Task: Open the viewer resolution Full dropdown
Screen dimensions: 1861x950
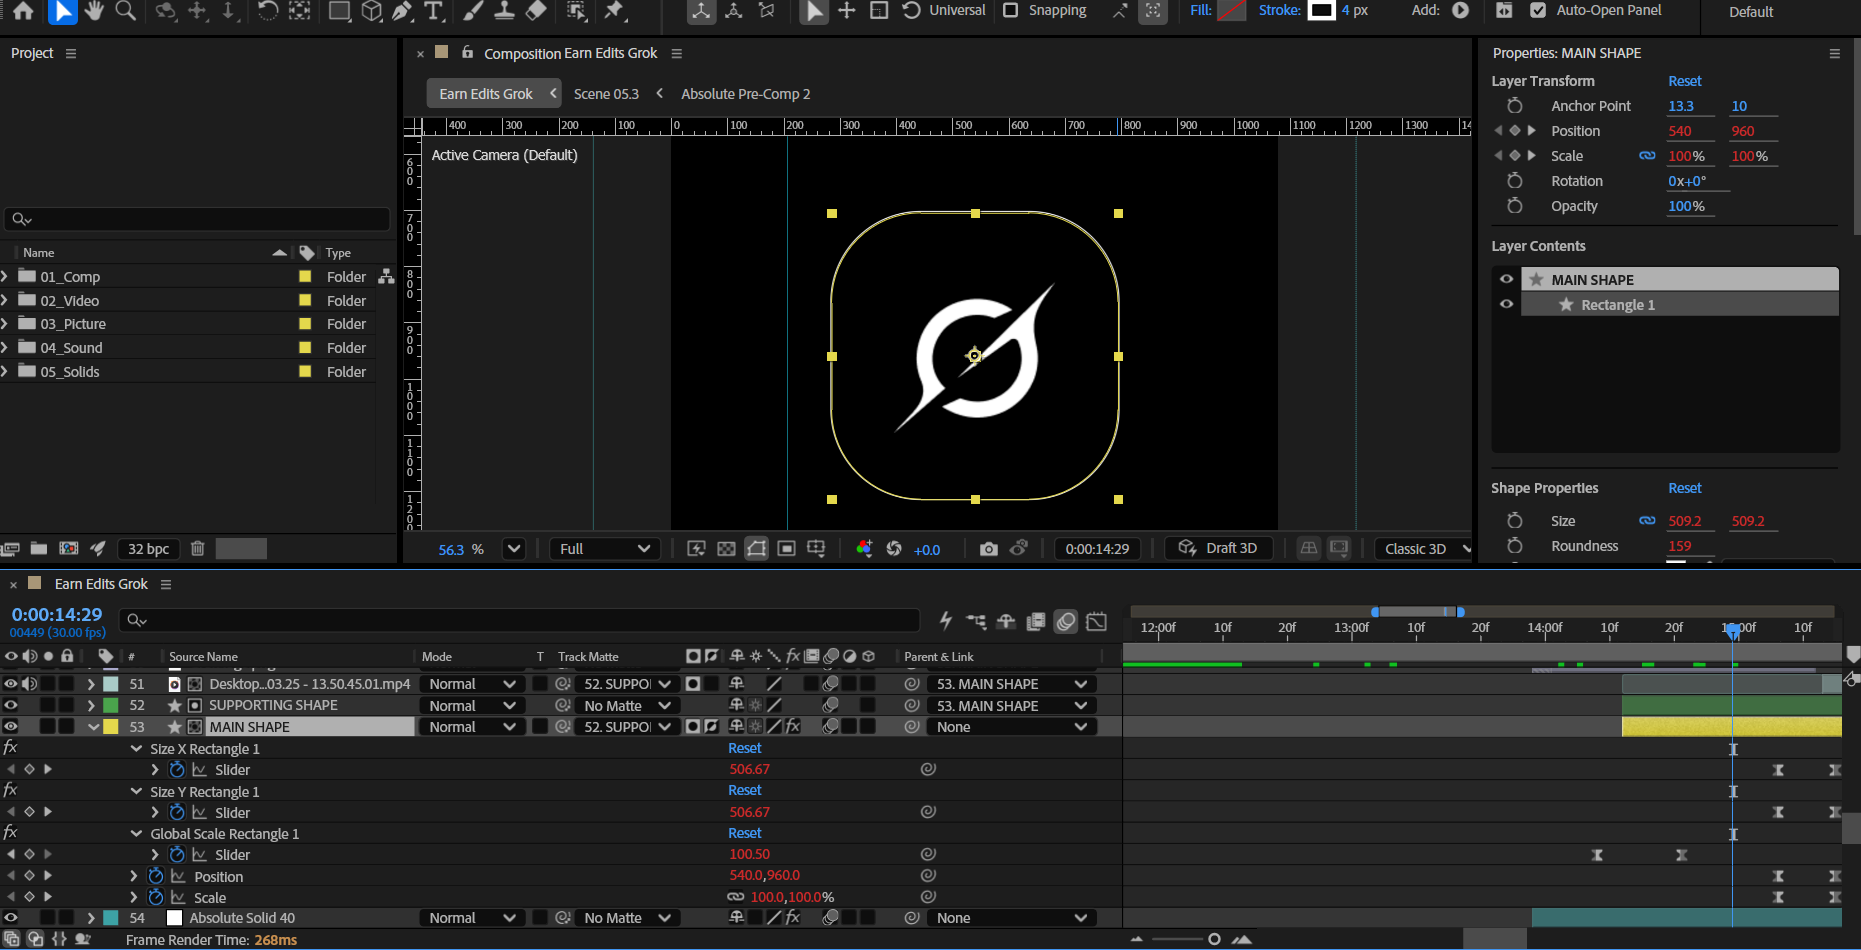Action: point(604,548)
